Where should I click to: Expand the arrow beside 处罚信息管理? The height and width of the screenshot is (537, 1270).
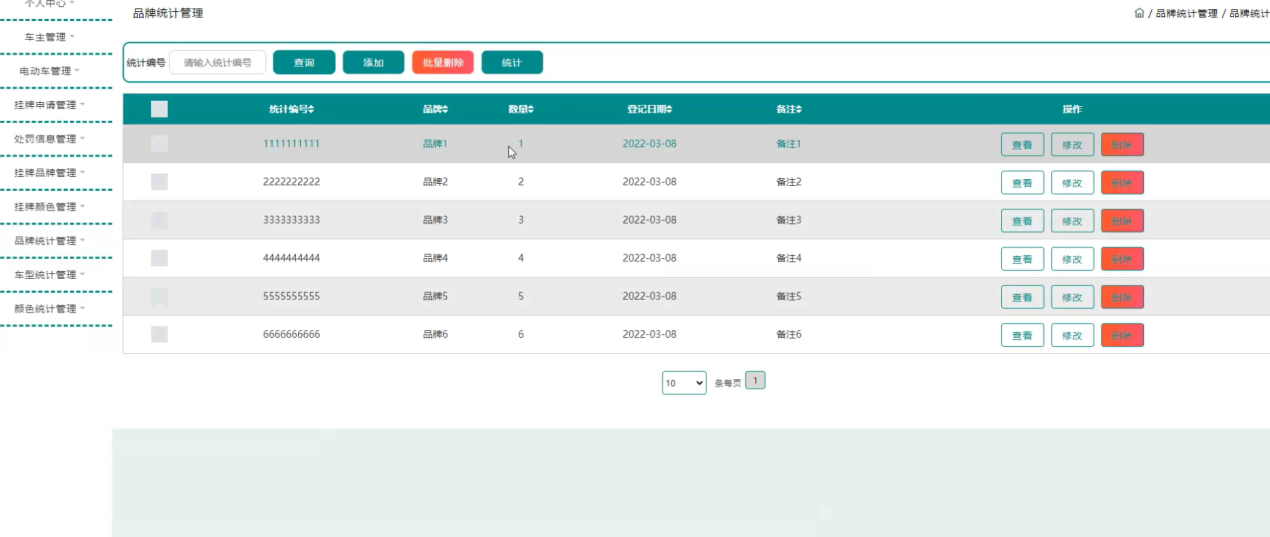tap(82, 139)
